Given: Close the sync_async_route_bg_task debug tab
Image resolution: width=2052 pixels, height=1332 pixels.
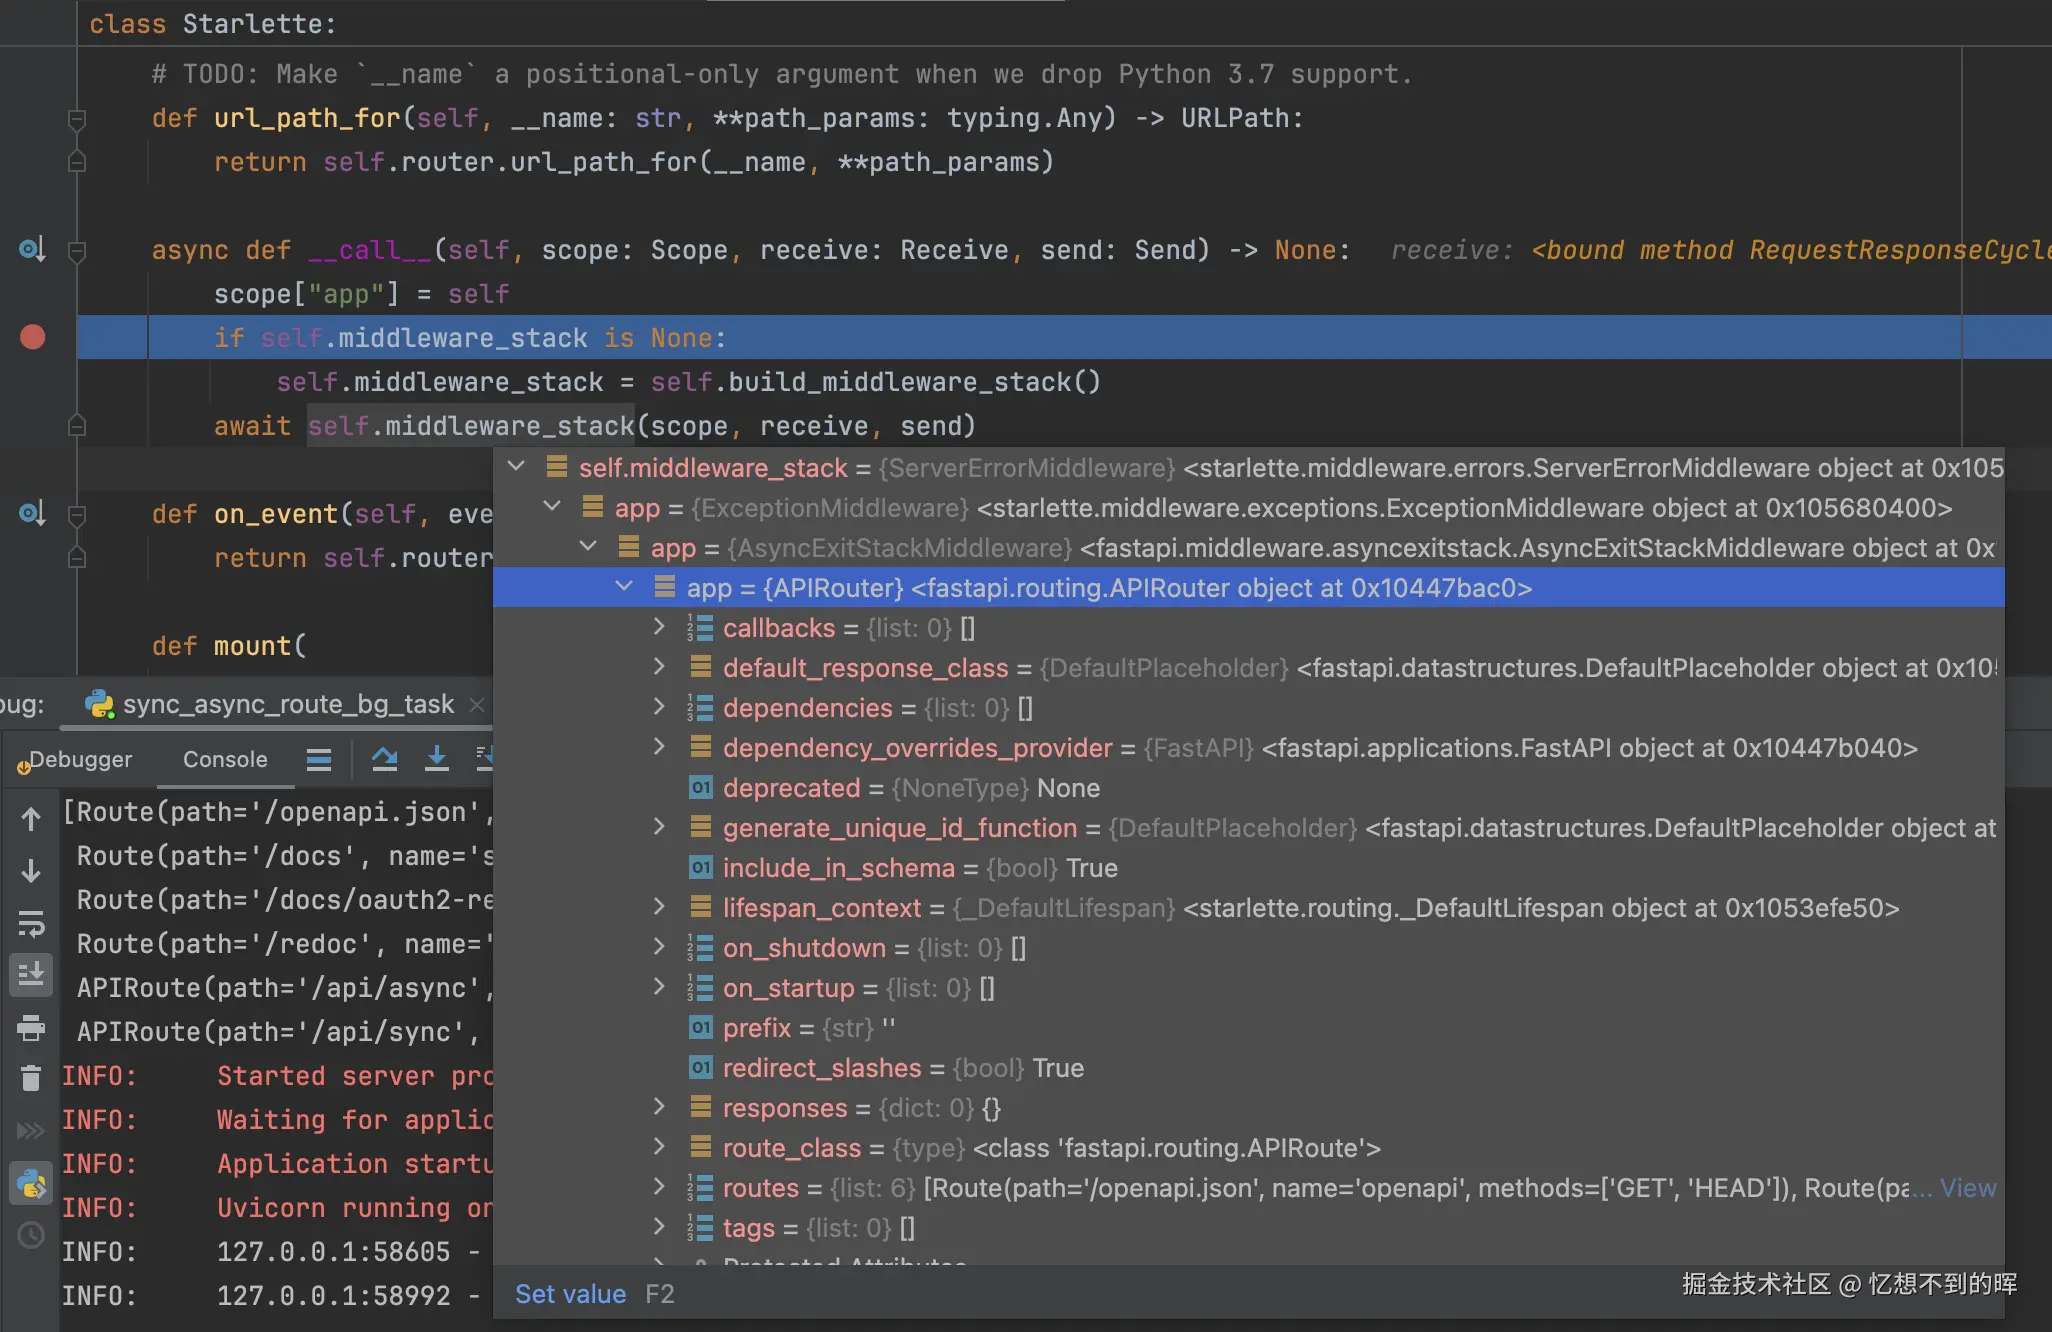Looking at the screenshot, I should tap(477, 704).
